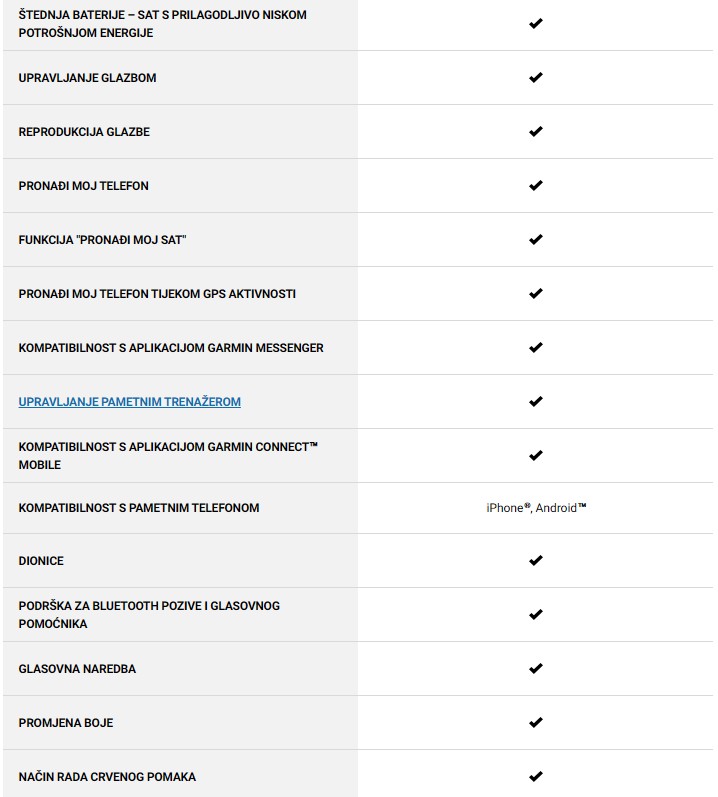This screenshot has width=718, height=797.
Task: Click checkmark for Garmin Messenger compatibility
Action: 535,347
